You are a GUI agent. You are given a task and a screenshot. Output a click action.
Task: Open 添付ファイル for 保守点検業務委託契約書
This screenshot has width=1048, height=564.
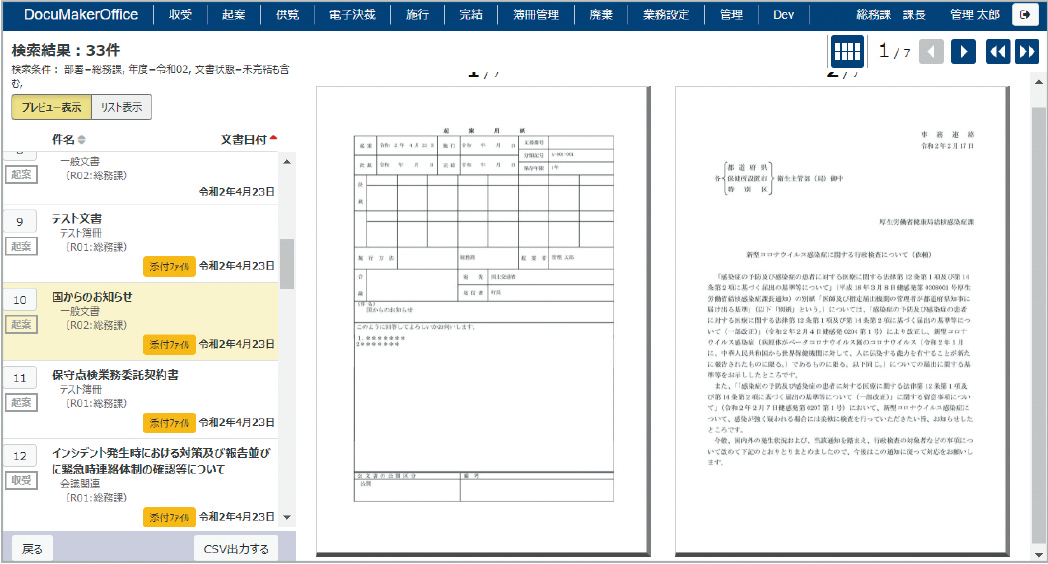169,422
